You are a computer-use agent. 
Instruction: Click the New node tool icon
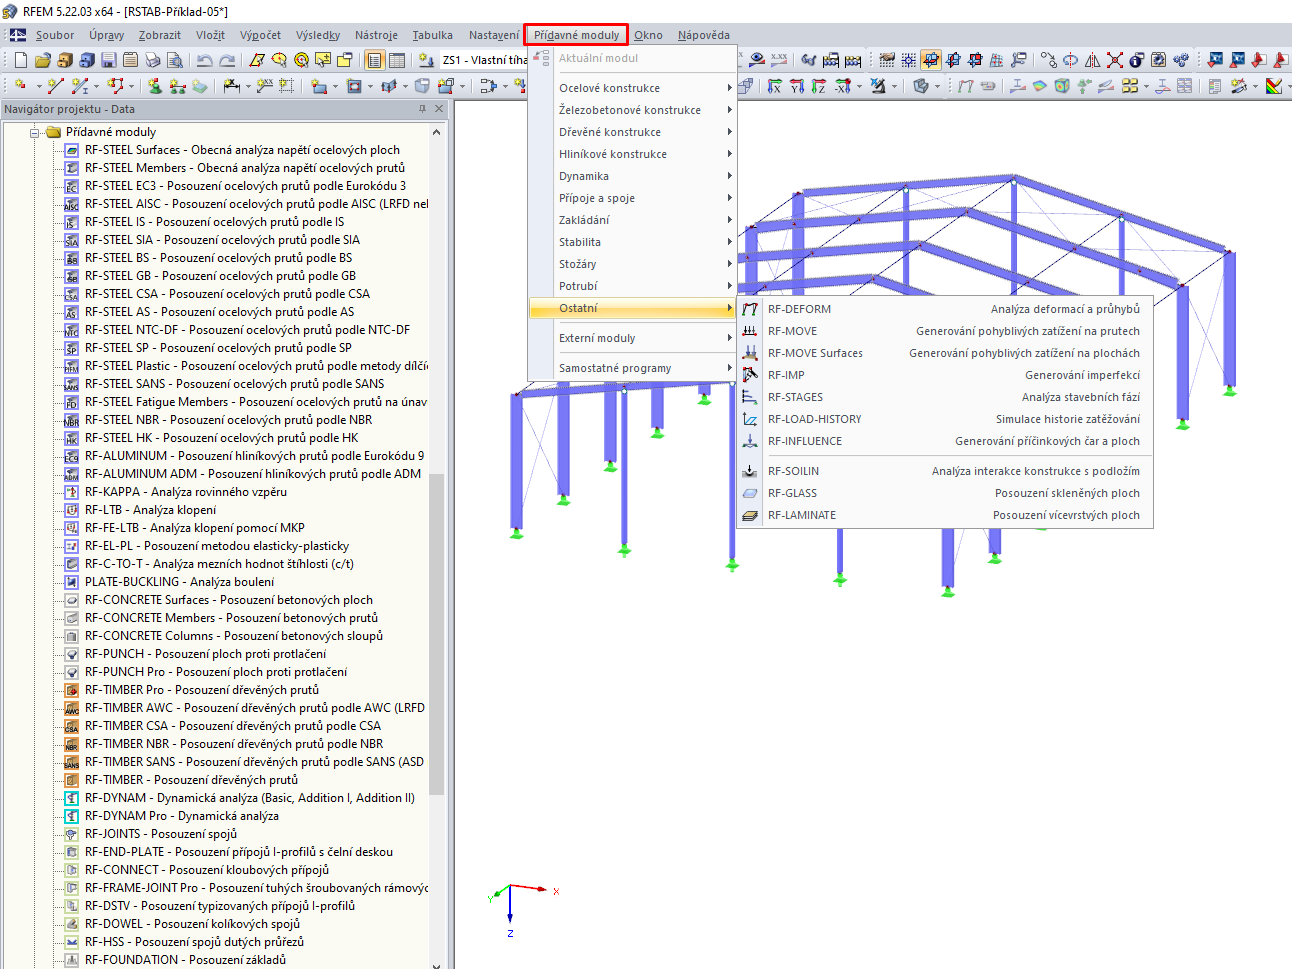[20, 86]
